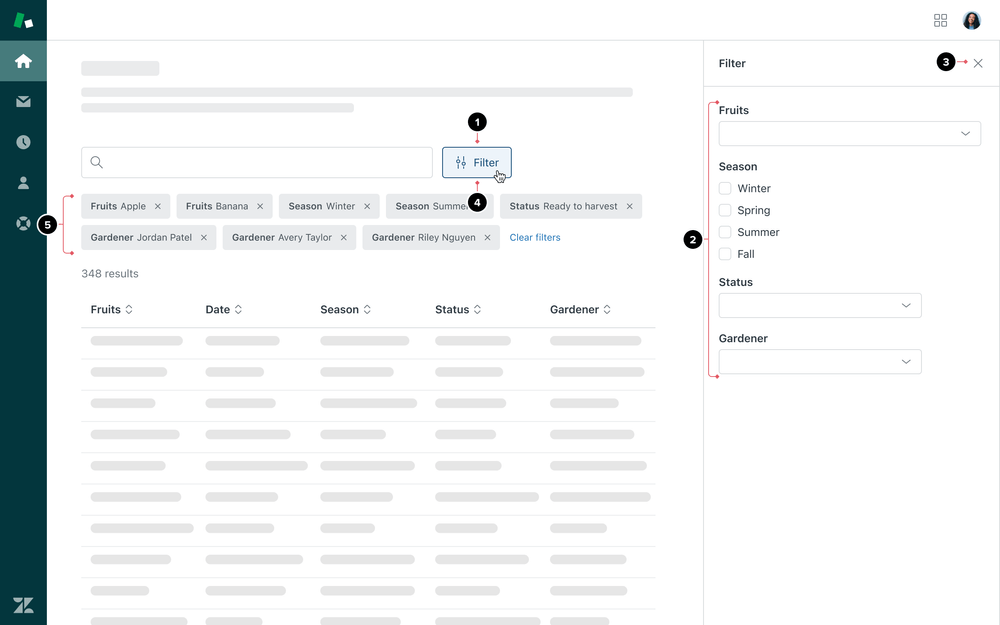Open the recent activity clock icon
1000x625 pixels.
(23, 141)
